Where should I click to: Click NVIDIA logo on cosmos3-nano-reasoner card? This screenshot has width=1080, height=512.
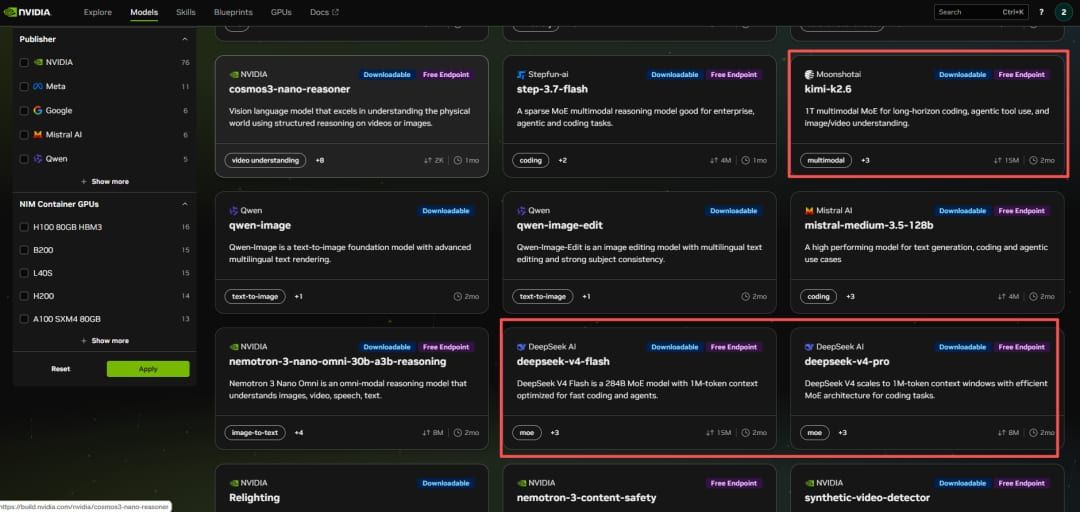coord(233,74)
